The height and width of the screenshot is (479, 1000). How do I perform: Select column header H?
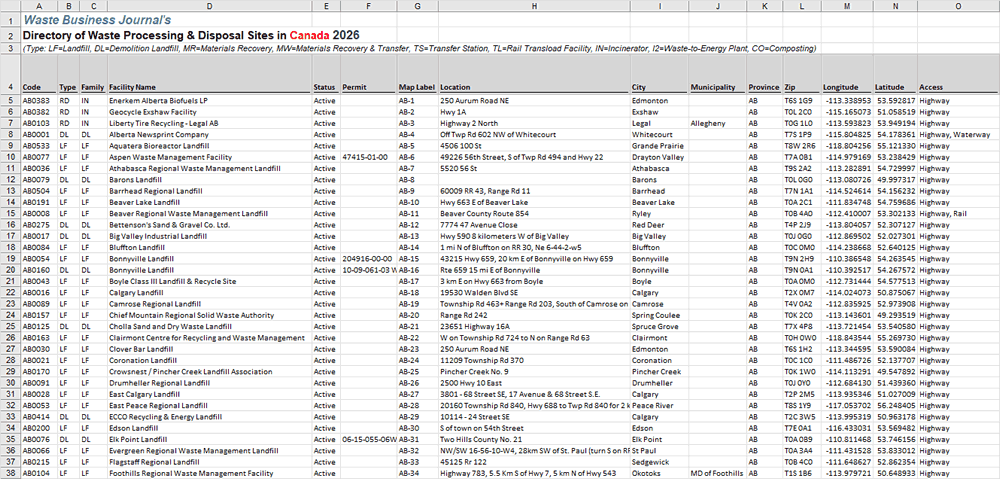(x=534, y=6)
